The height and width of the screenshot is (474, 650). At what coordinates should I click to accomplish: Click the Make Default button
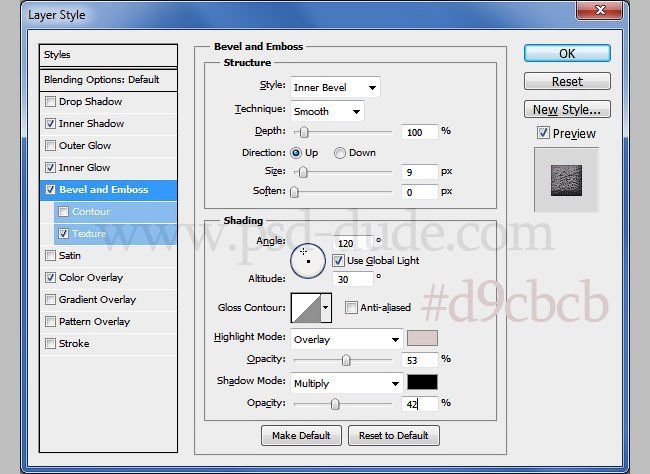[x=301, y=435]
